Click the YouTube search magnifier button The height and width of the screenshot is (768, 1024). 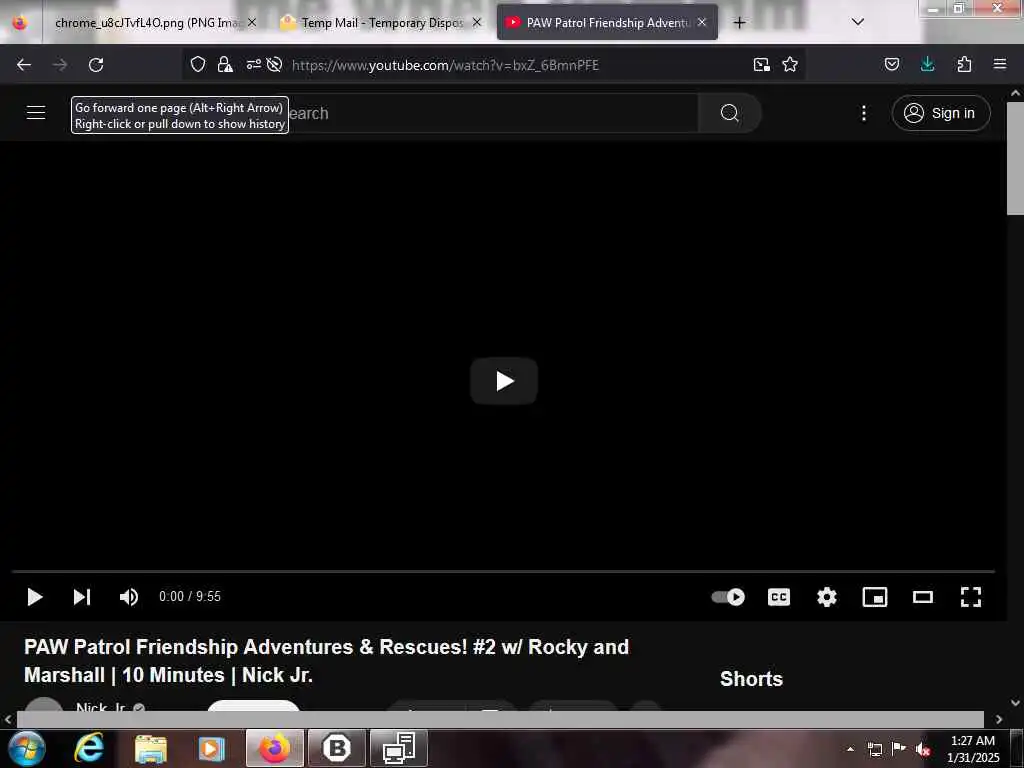coord(729,113)
